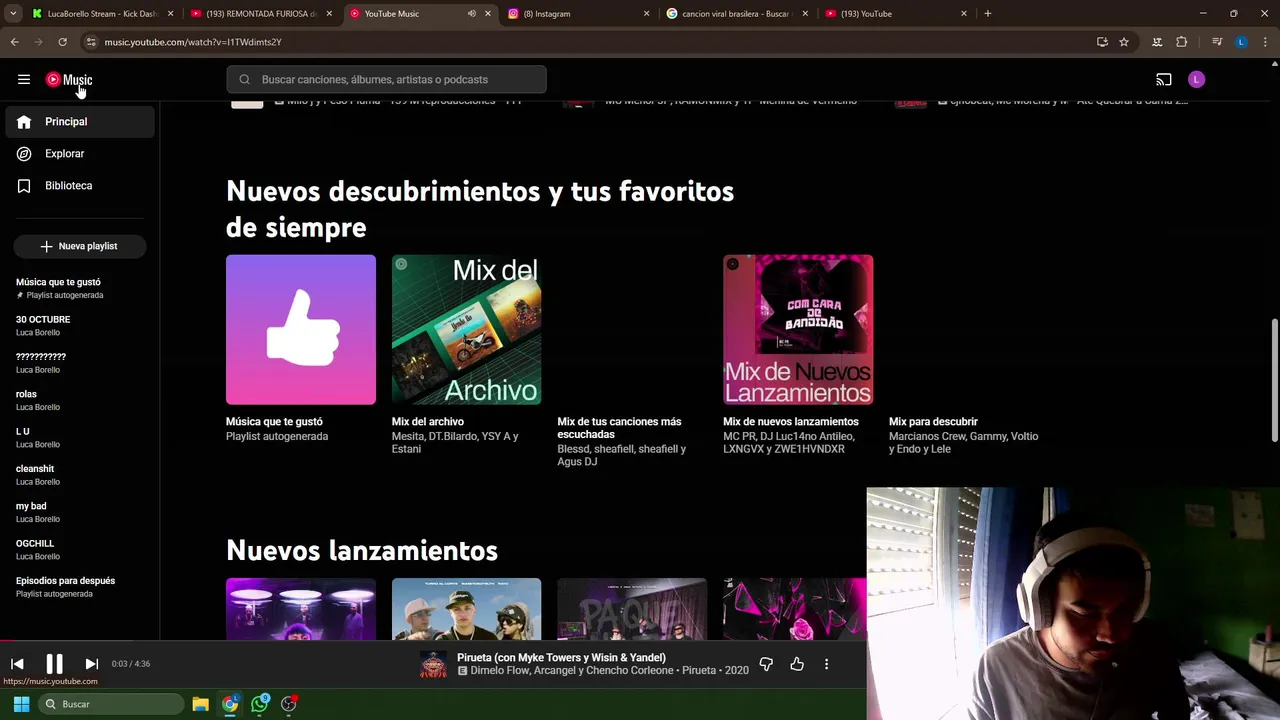Click Mix para descubrir title
1280x720 pixels.
click(933, 422)
